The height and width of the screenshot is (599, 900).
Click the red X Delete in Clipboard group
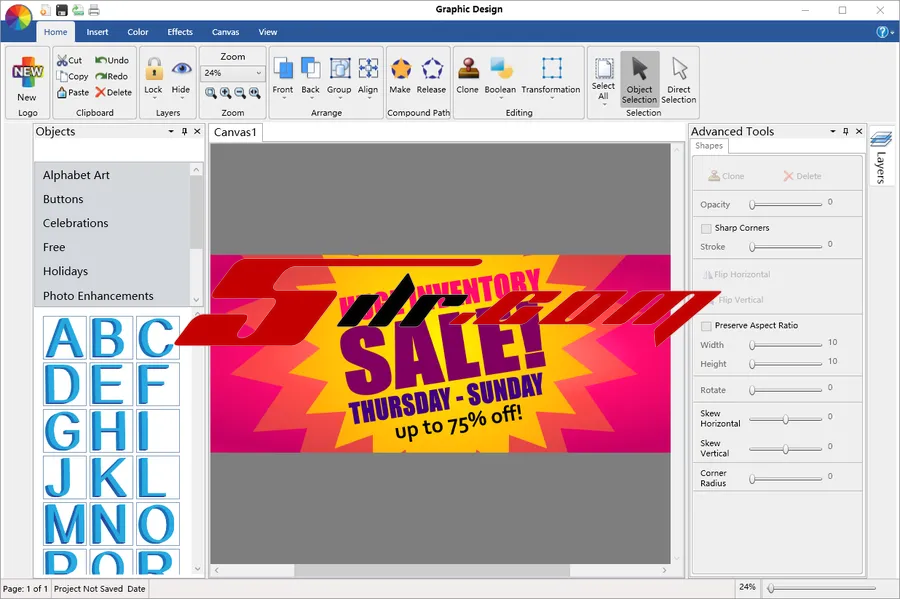(114, 92)
